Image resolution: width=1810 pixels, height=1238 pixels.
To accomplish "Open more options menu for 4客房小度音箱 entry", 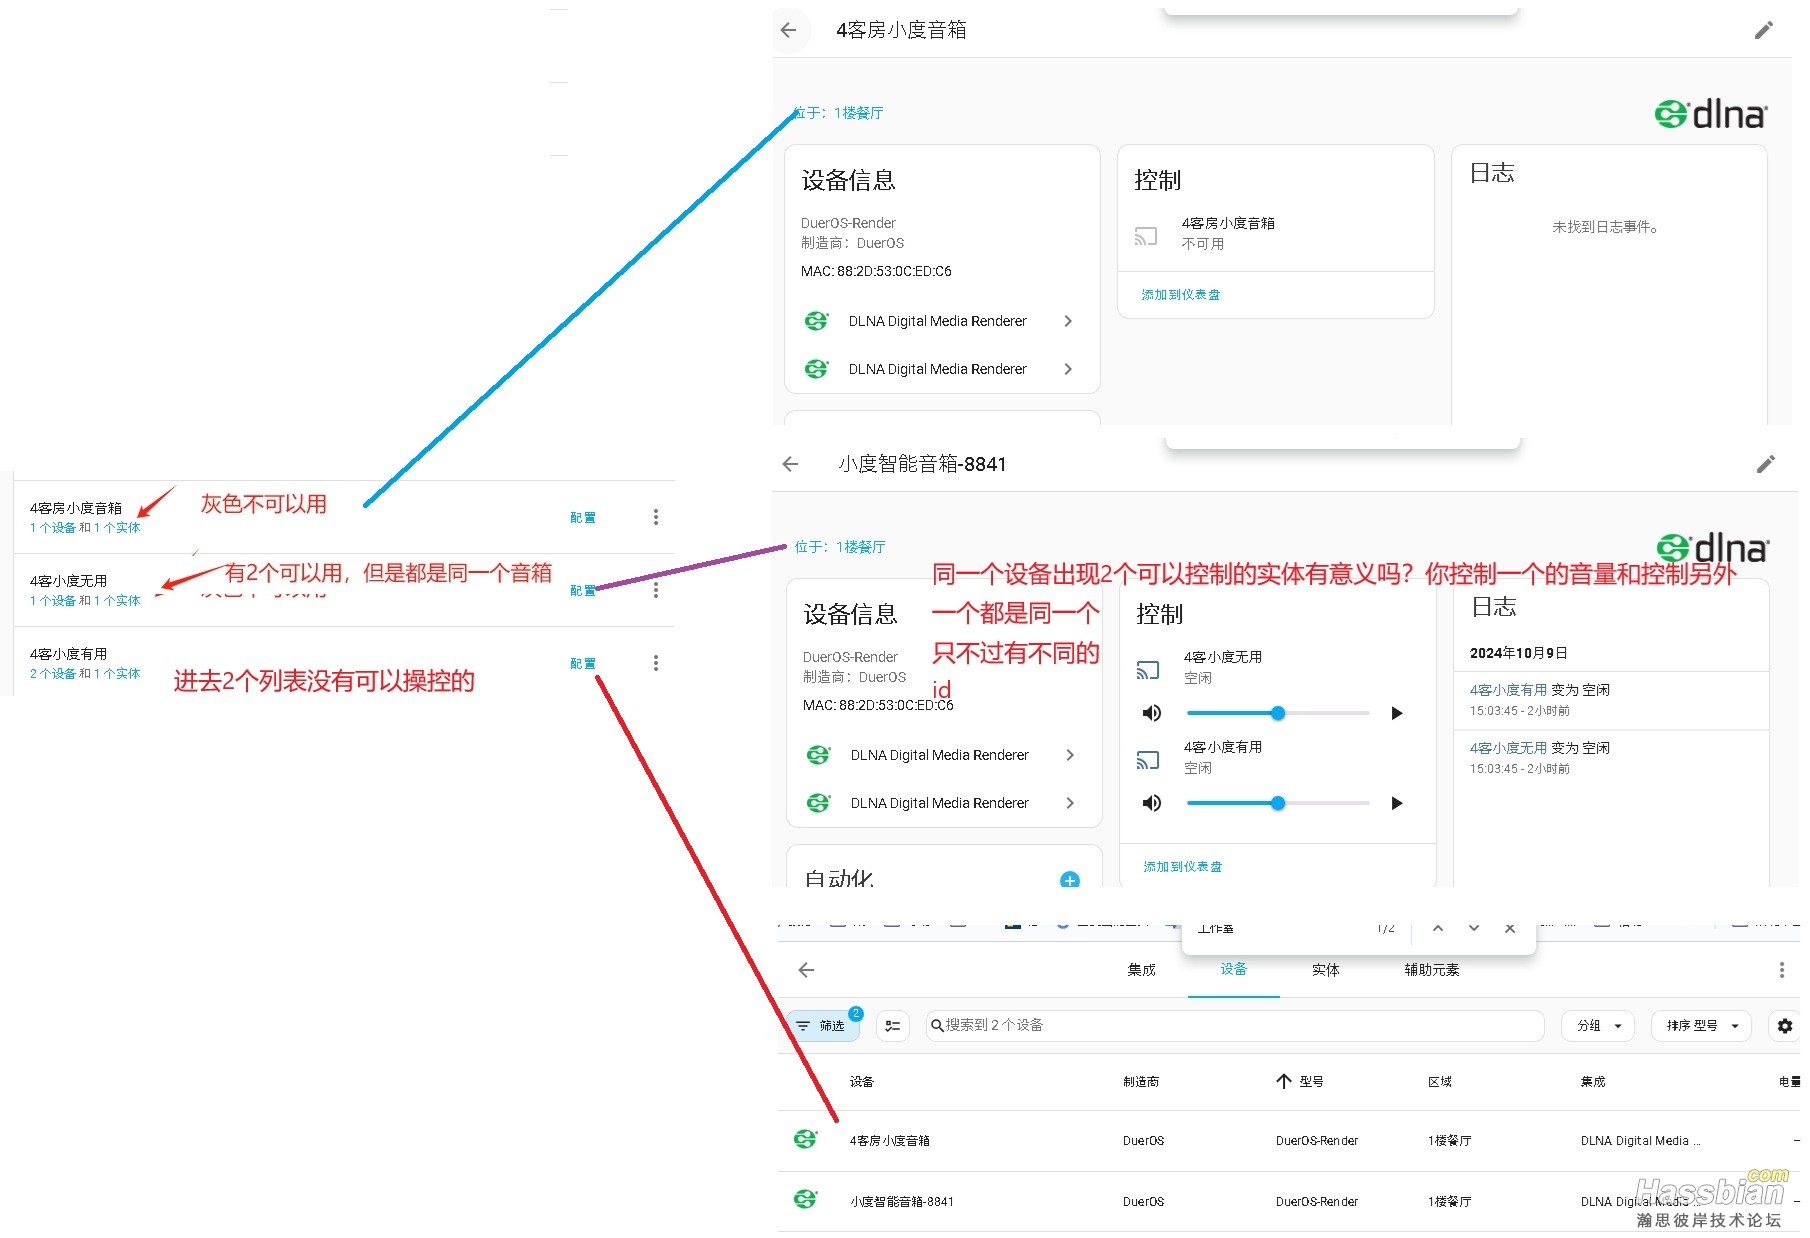I will 656,517.
